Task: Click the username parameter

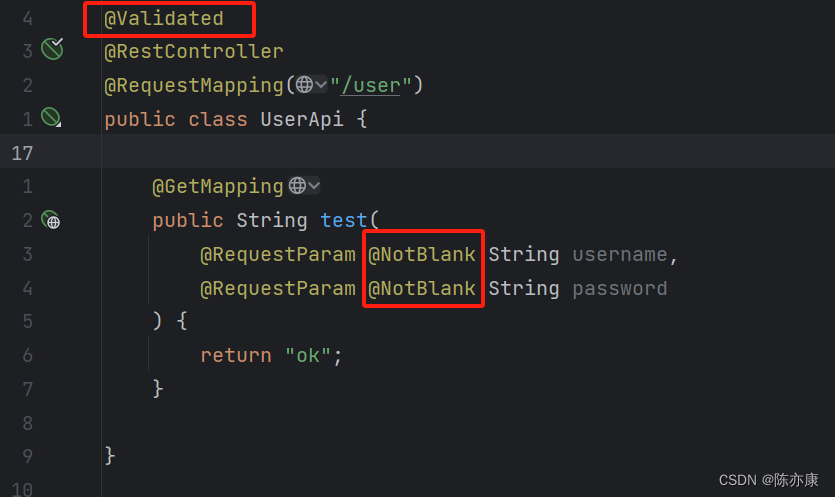Action: (x=620, y=255)
